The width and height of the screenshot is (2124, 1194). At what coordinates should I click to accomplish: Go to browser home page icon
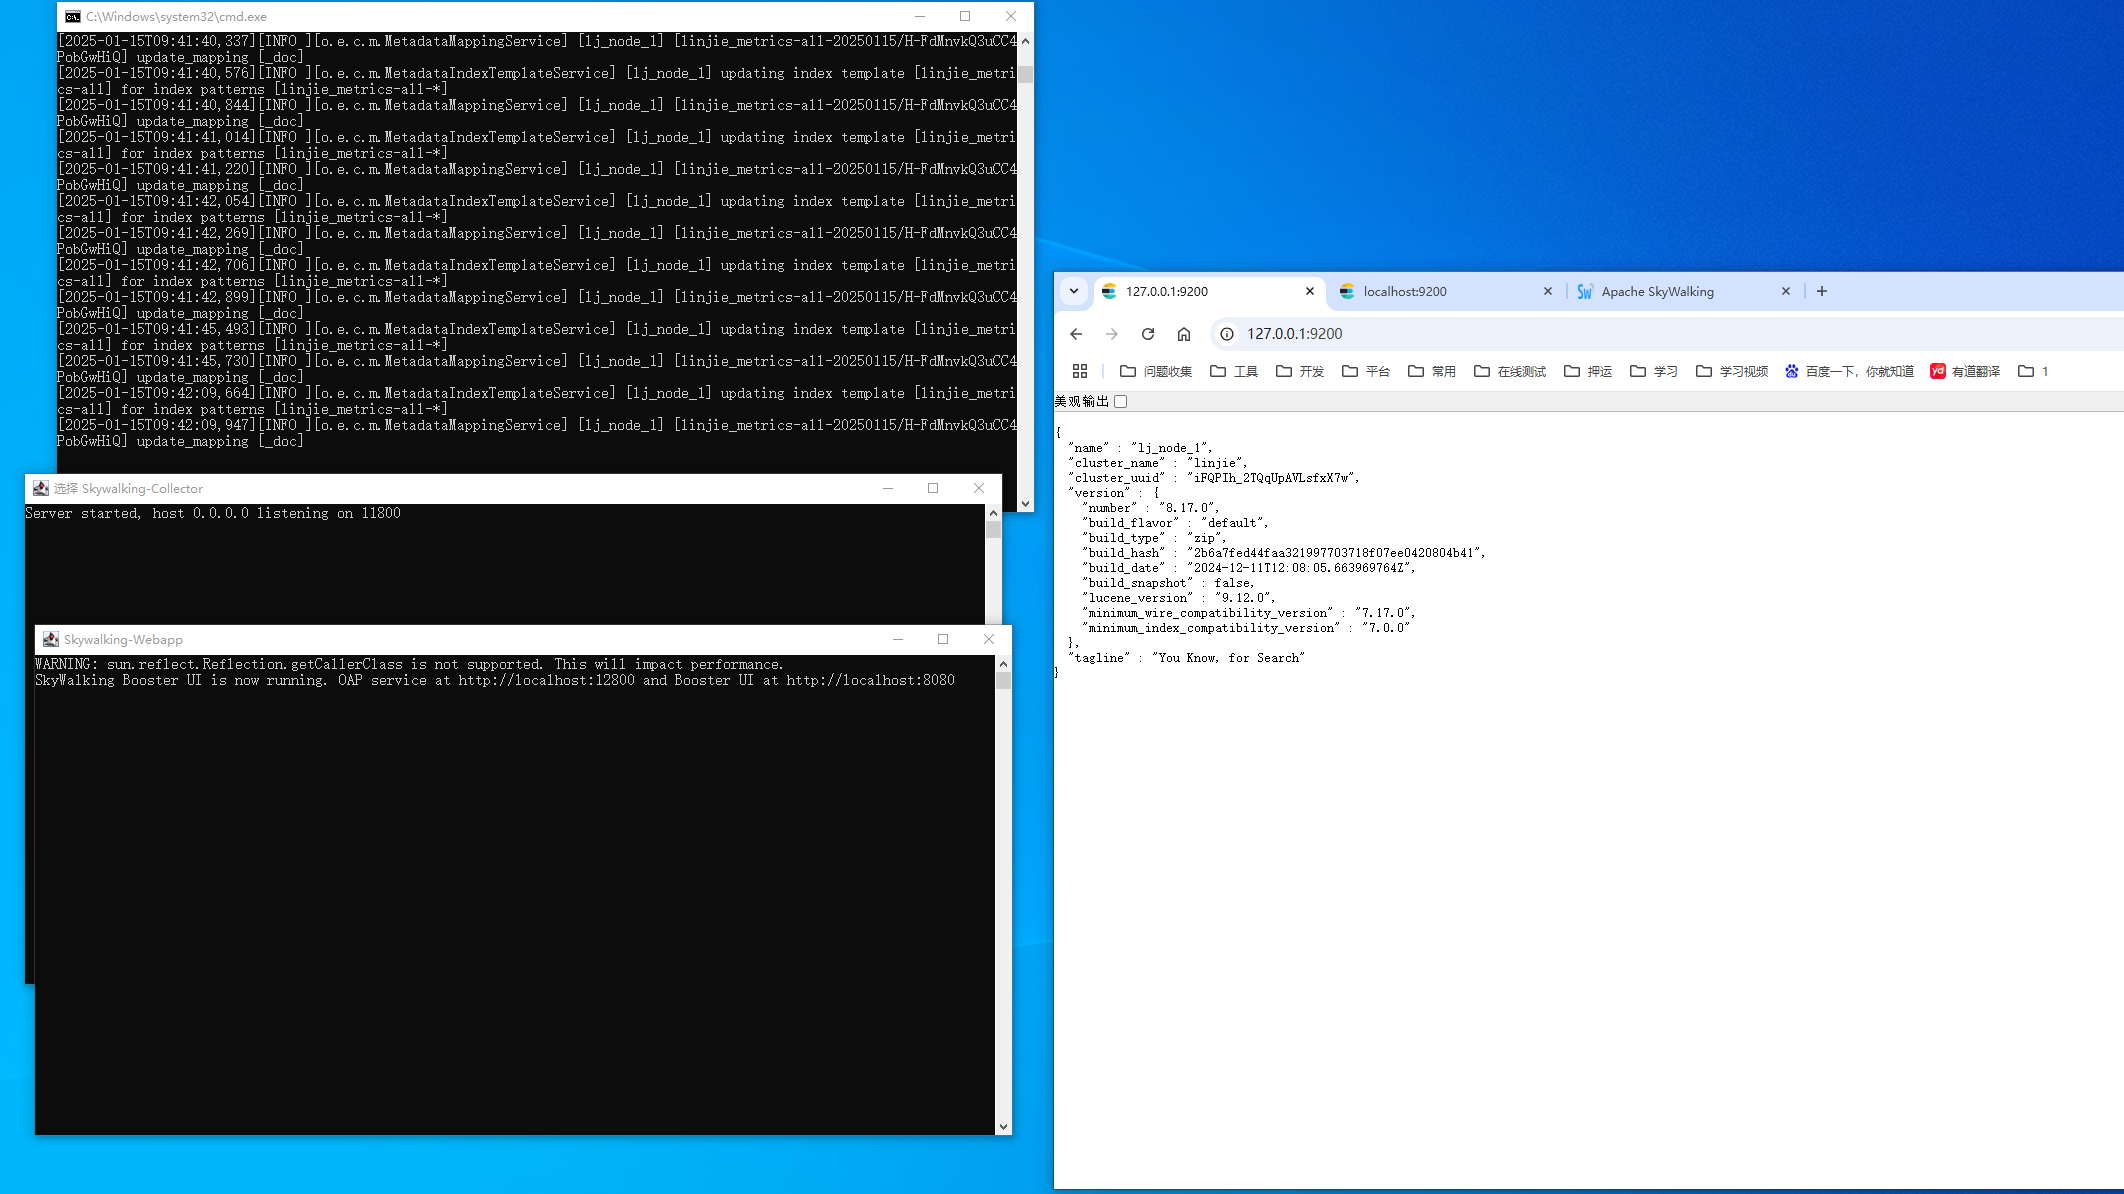point(1184,334)
